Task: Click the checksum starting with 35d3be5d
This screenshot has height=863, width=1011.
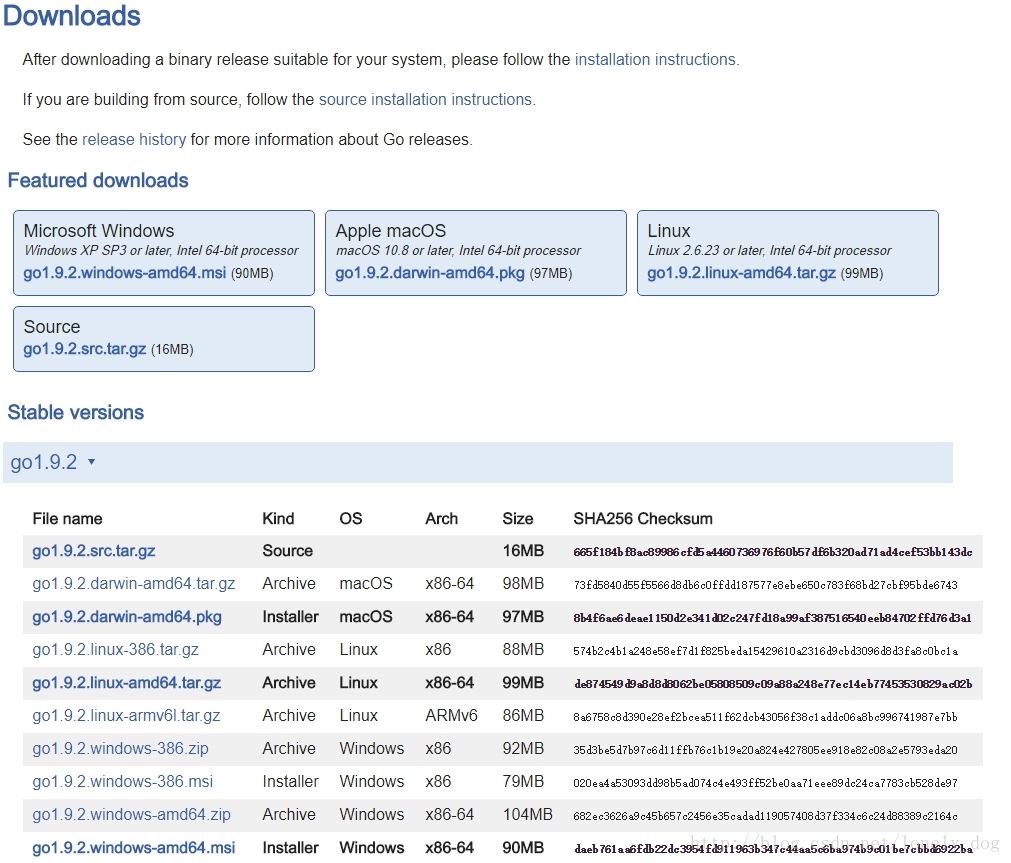Action: pyautogui.click(x=765, y=749)
